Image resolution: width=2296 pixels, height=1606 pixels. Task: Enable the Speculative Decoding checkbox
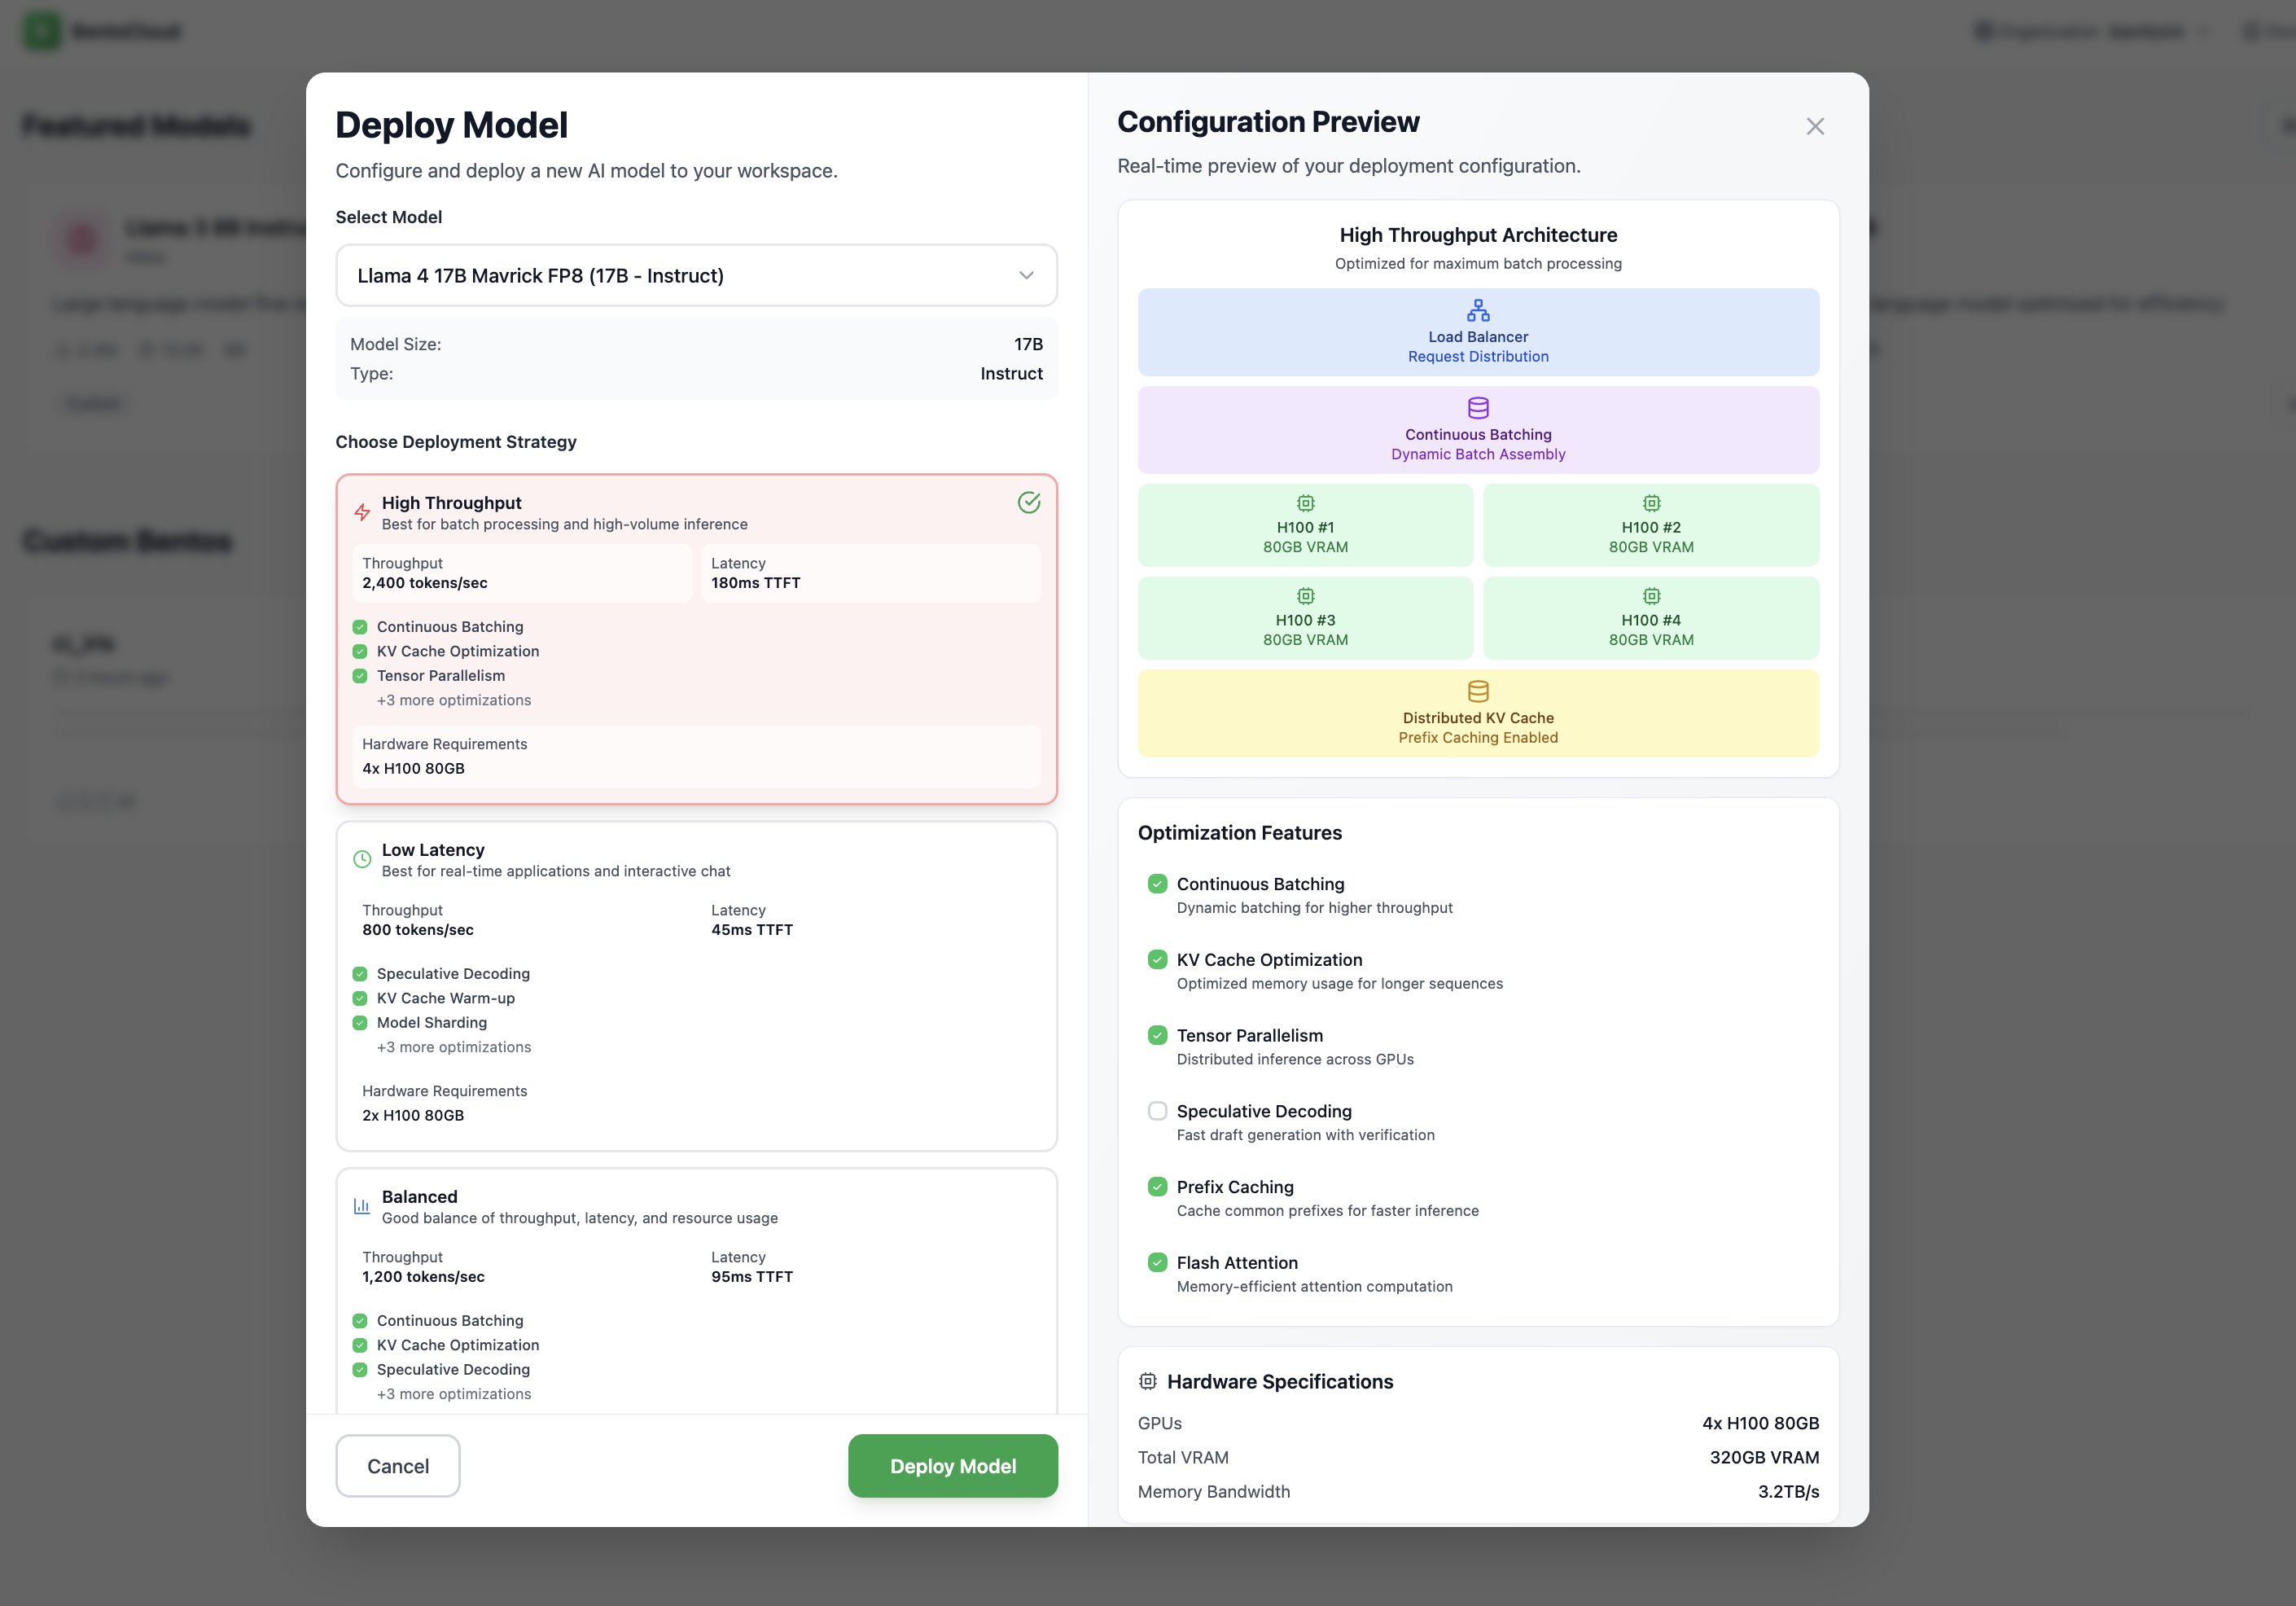[x=1157, y=1111]
